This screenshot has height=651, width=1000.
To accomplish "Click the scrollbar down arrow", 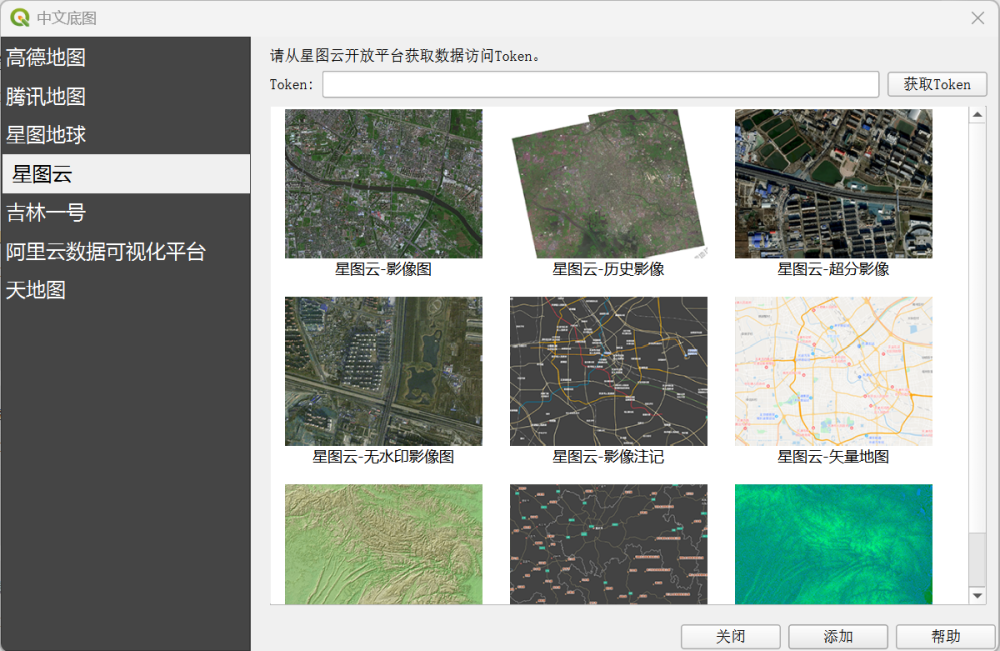I will 978,596.
